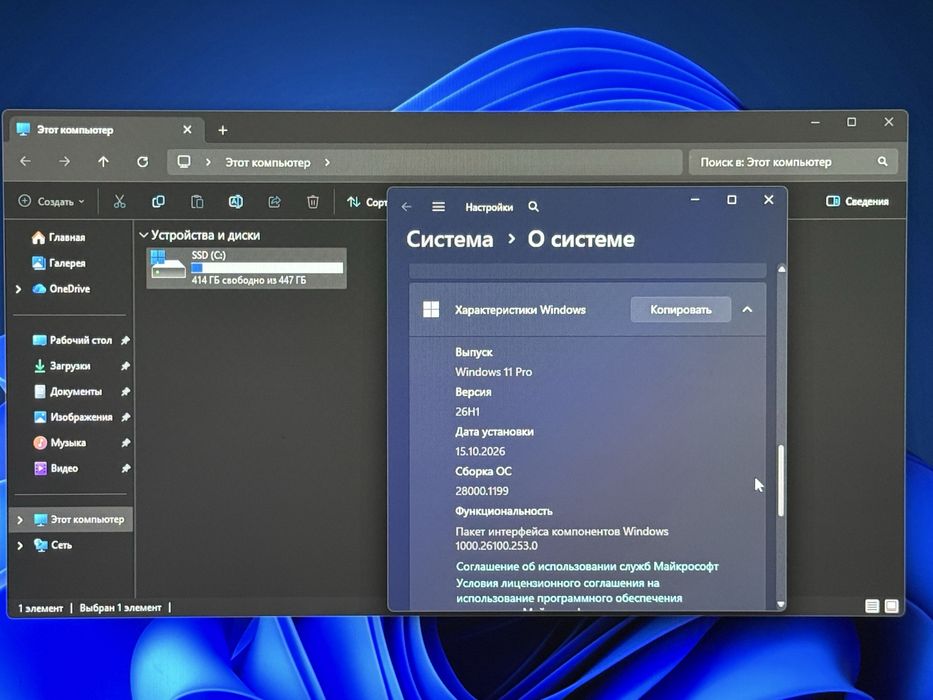Click the Копировать button
Screen dimensions: 933x700
coord(681,310)
